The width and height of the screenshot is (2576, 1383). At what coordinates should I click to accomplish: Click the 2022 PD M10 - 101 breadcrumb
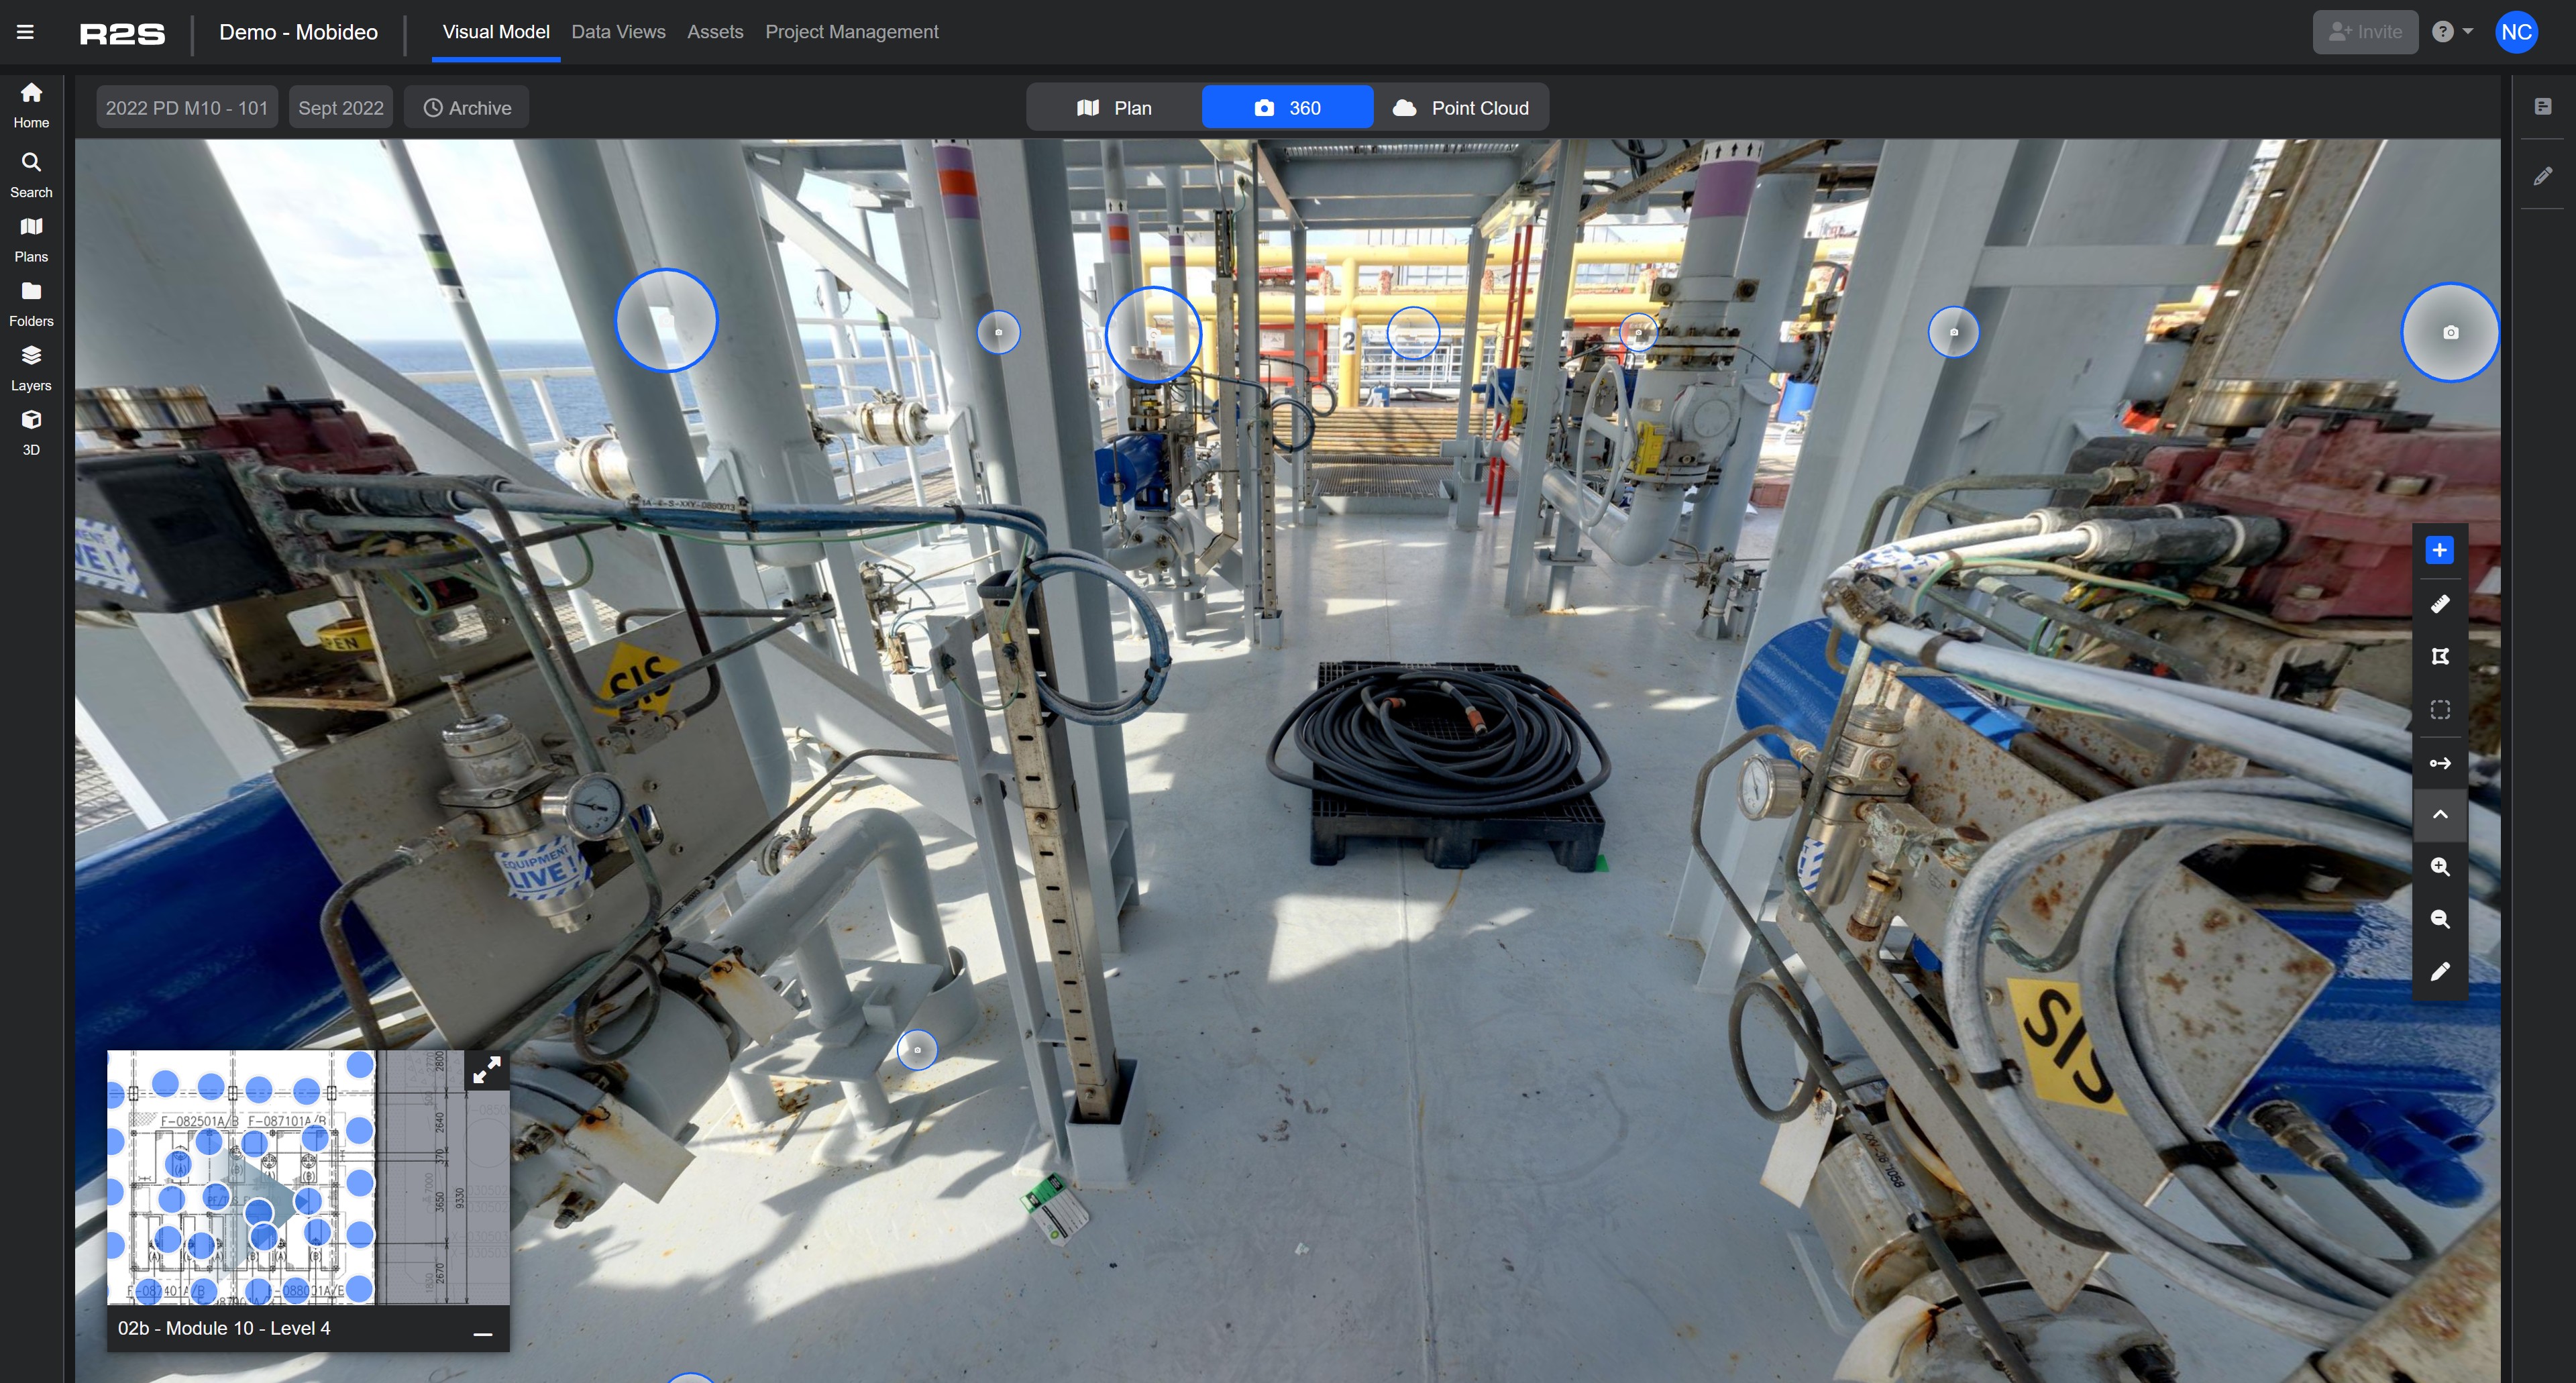pyautogui.click(x=187, y=108)
